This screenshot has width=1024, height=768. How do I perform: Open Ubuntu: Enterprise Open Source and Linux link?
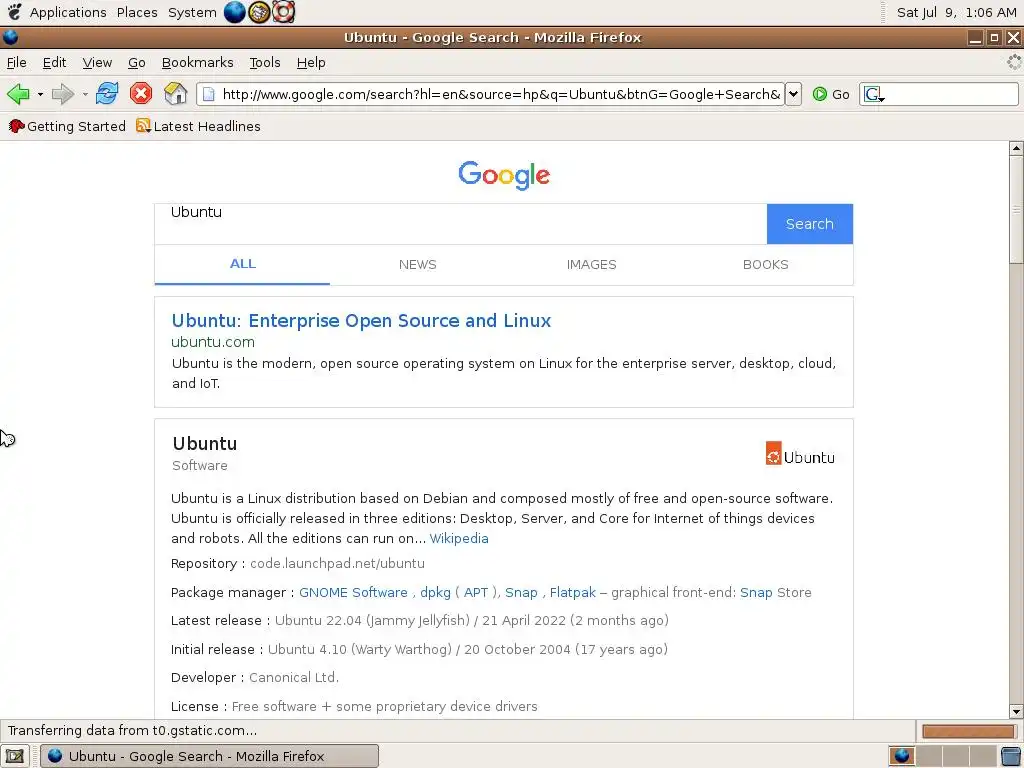[361, 321]
